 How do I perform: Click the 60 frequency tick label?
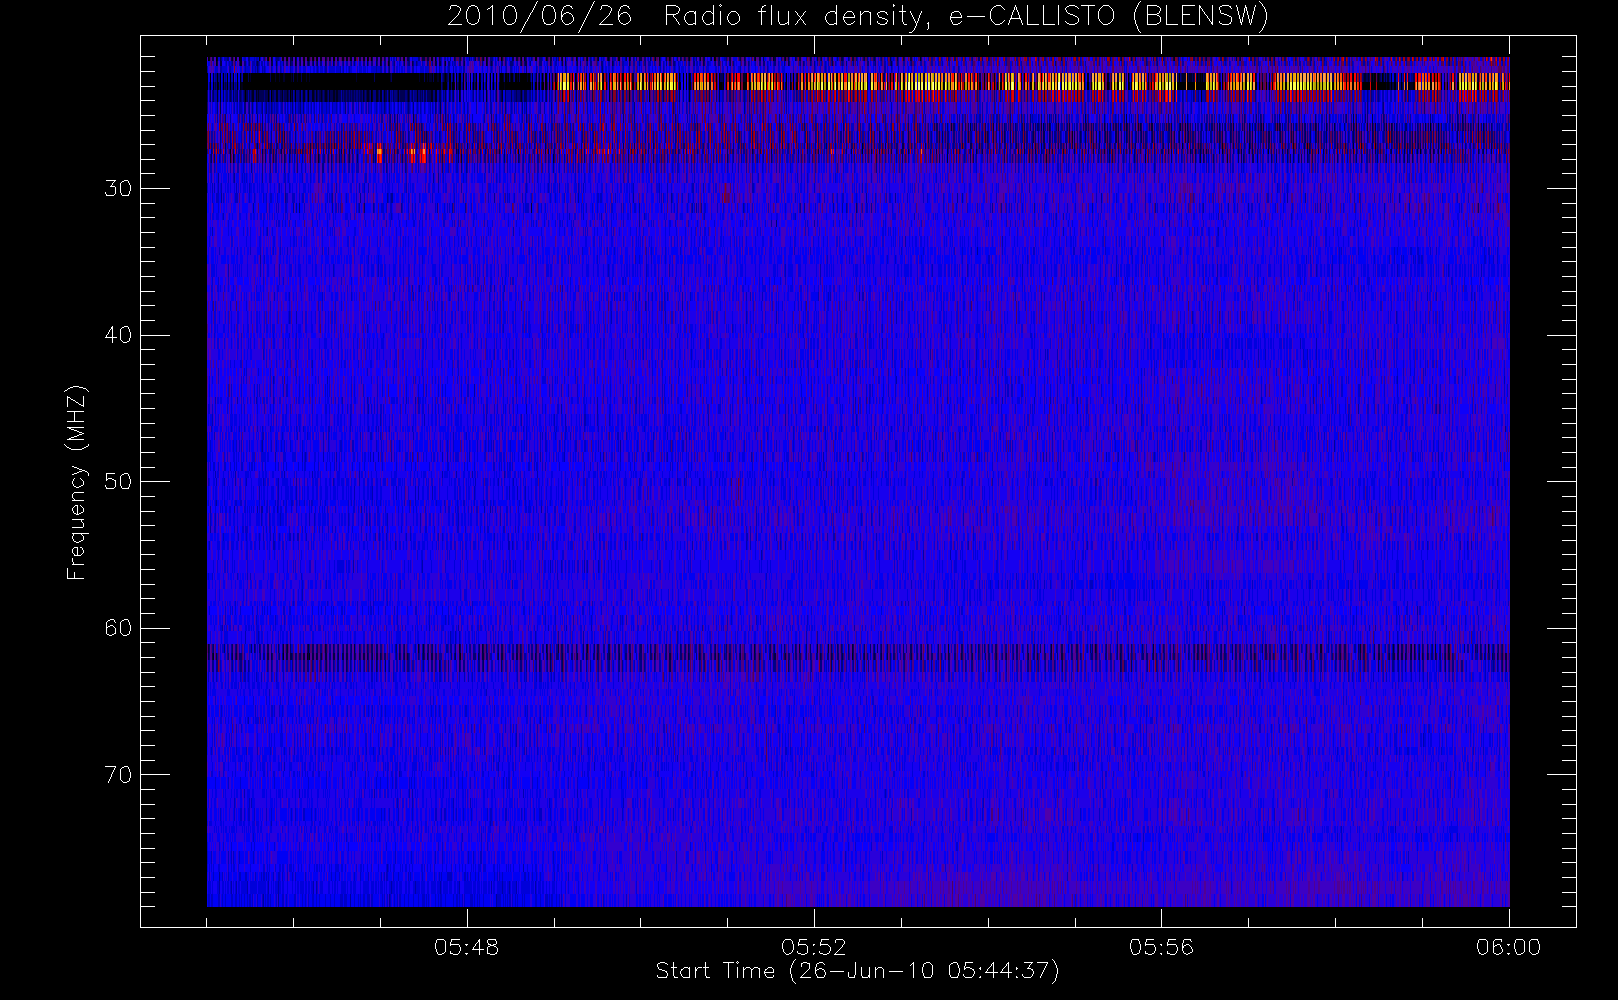click(x=118, y=628)
